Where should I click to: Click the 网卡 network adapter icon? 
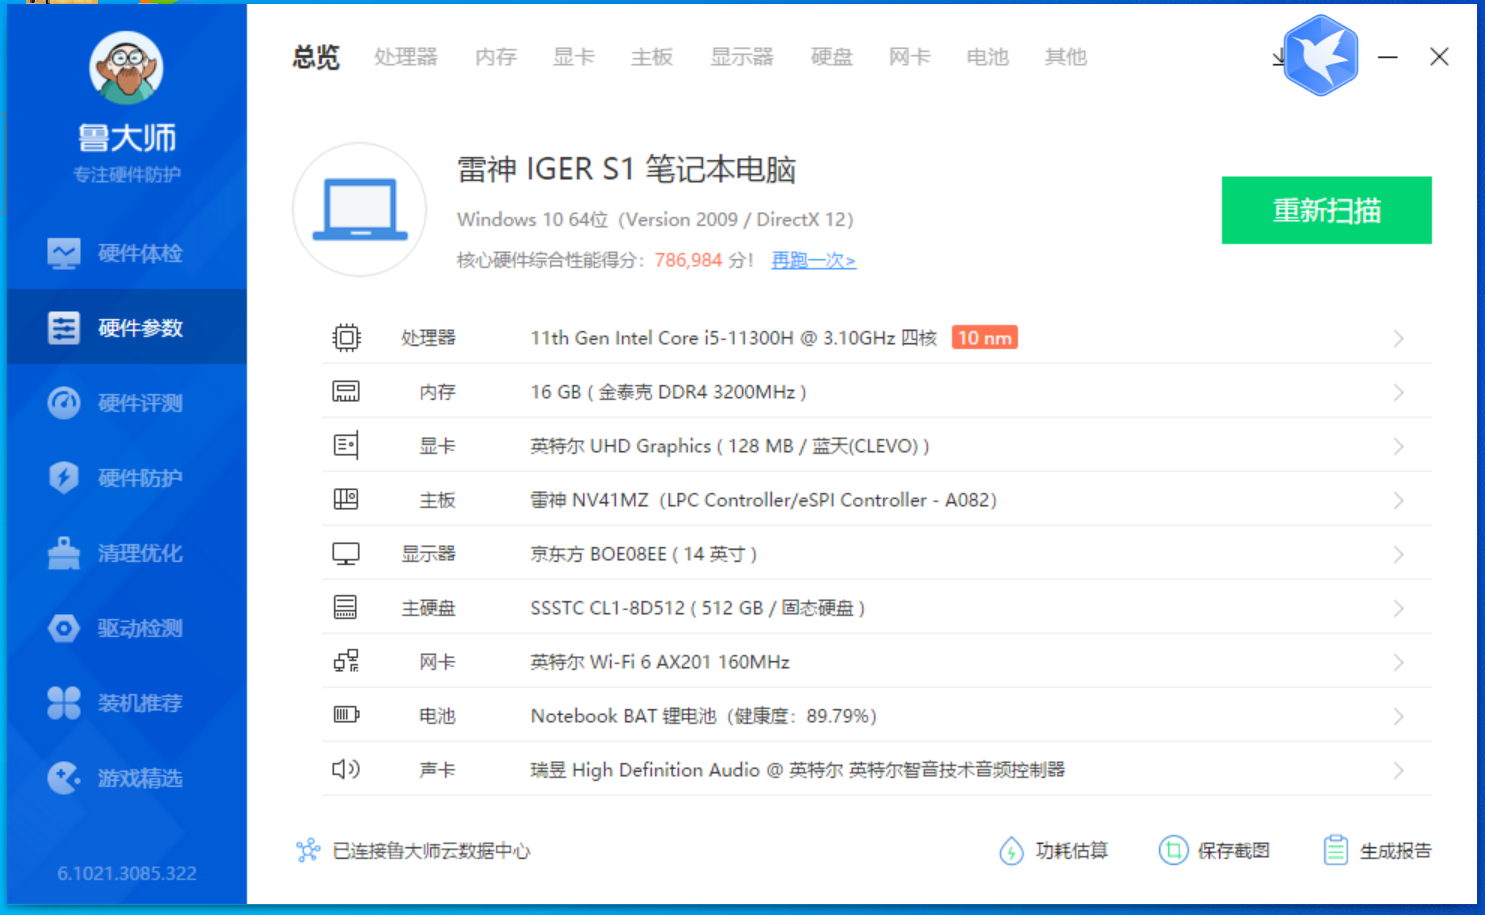coord(346,662)
